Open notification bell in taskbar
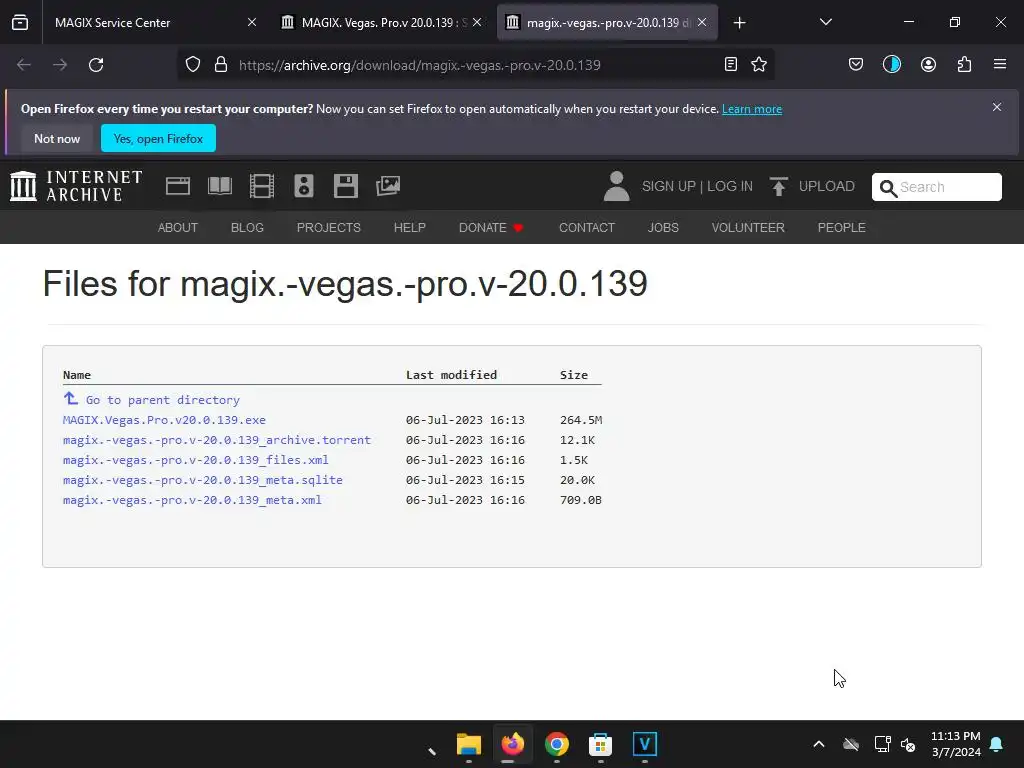The width and height of the screenshot is (1024, 768). pos(997,744)
